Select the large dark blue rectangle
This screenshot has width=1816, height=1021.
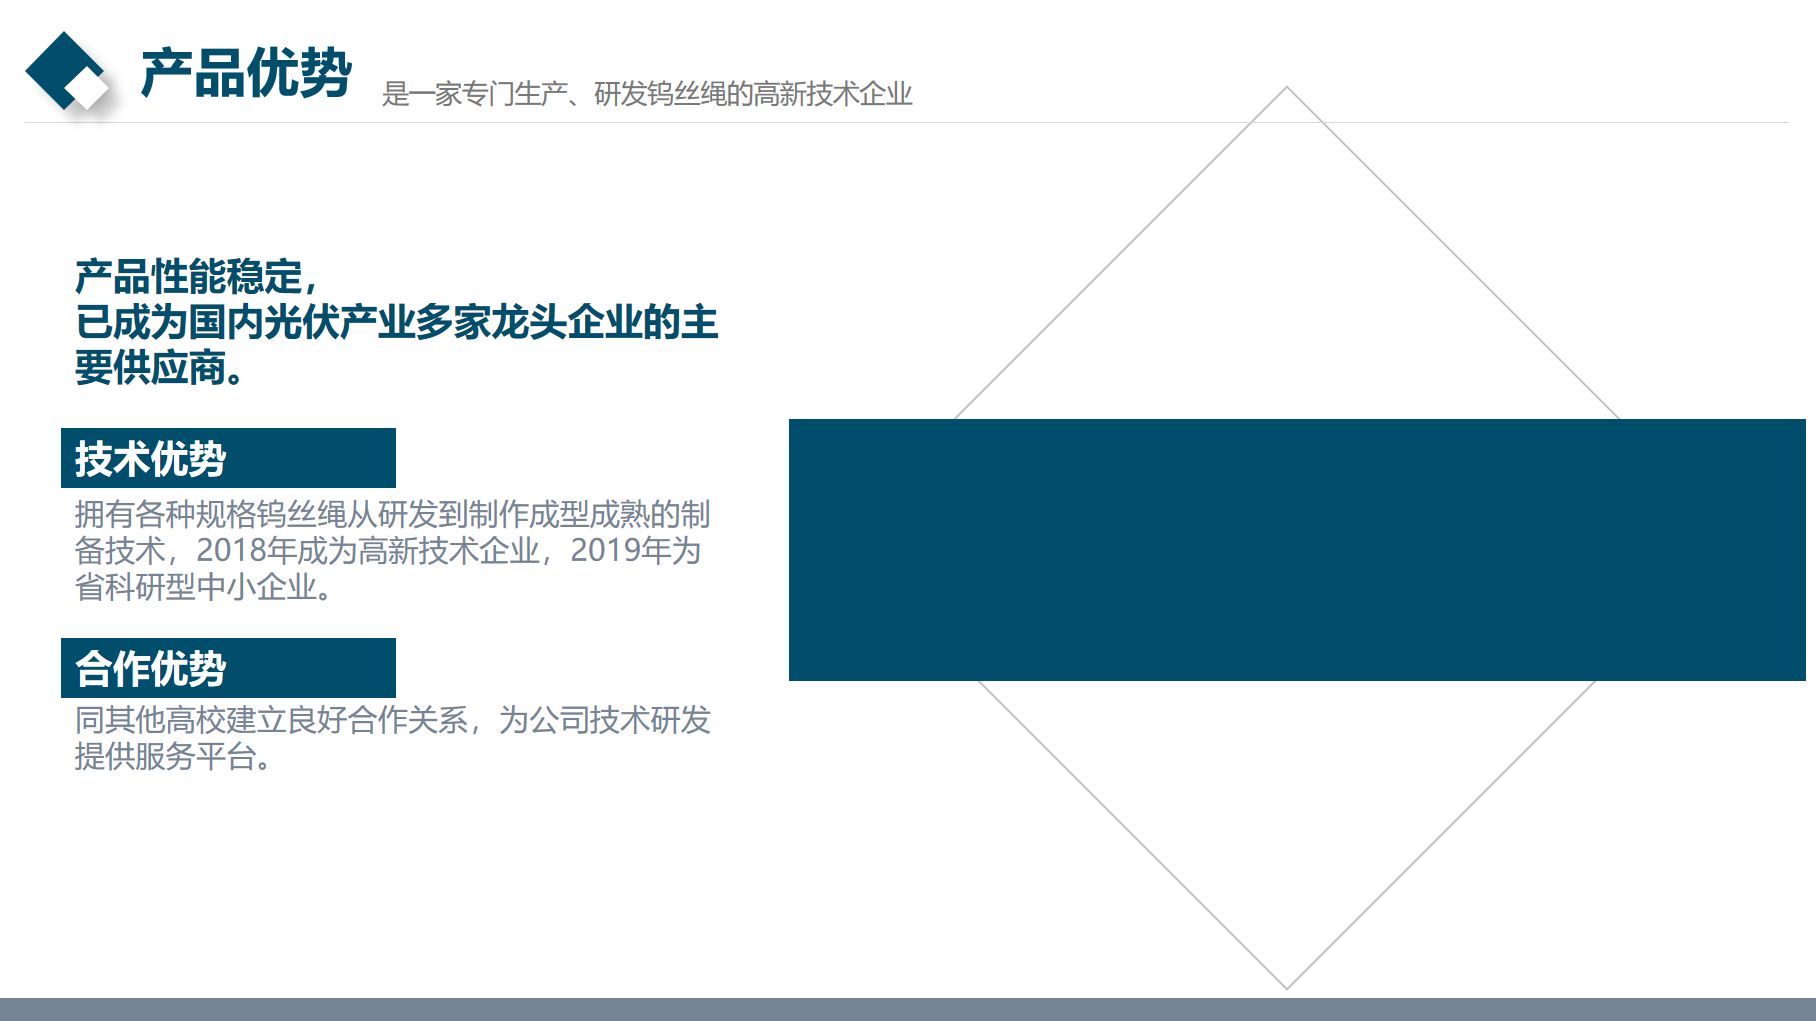point(1296,550)
